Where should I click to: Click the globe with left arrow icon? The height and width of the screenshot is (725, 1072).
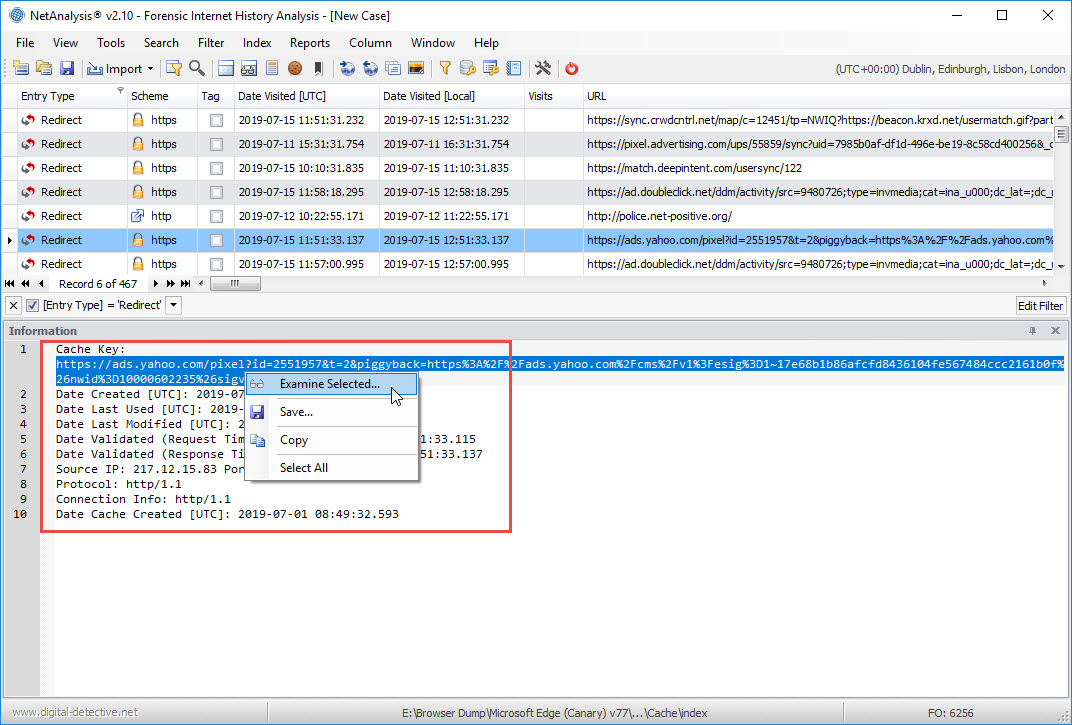tap(371, 68)
